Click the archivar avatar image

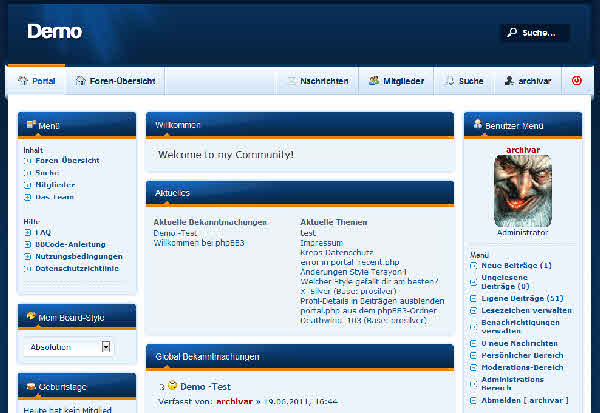pyautogui.click(x=522, y=191)
